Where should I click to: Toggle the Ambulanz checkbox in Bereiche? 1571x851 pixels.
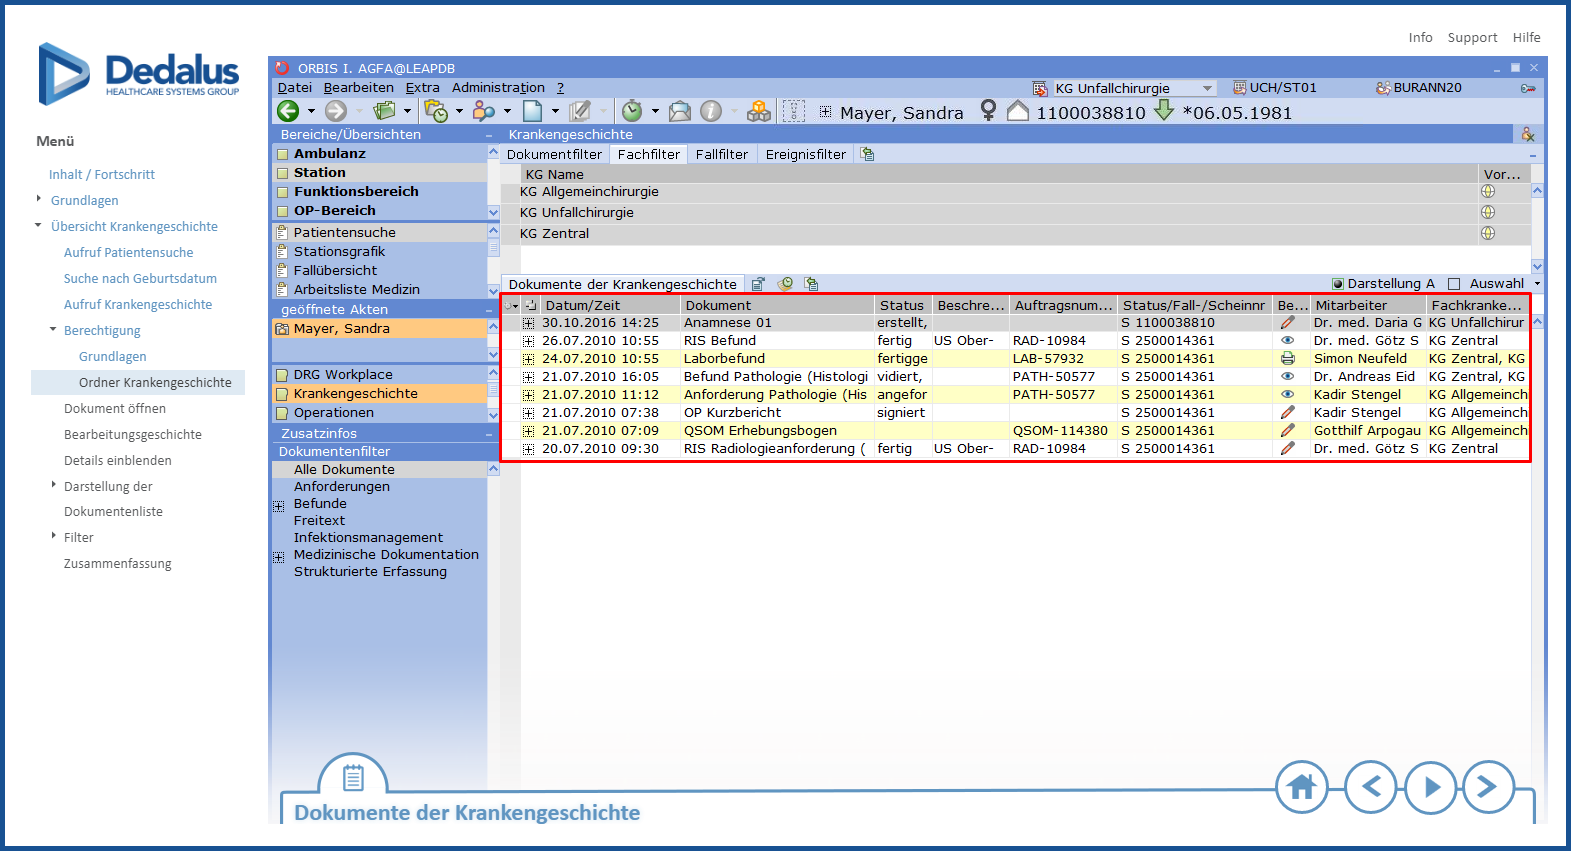pos(283,154)
